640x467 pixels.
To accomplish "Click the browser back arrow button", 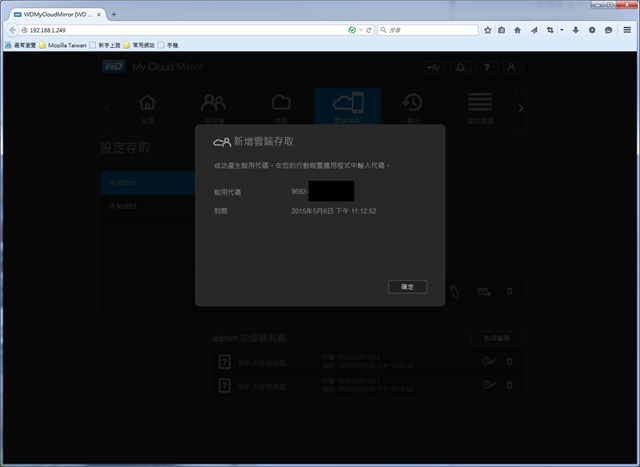I will coord(12,30).
